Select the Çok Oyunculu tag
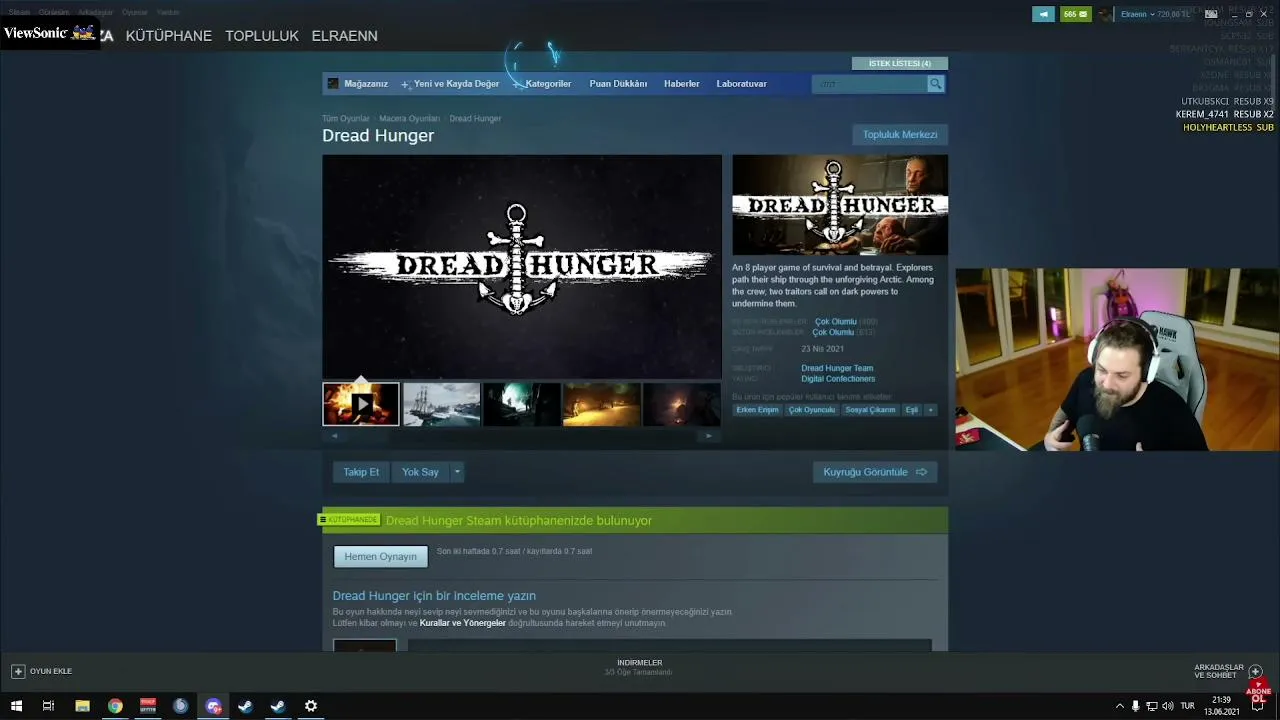1280x720 pixels. [x=812, y=410]
